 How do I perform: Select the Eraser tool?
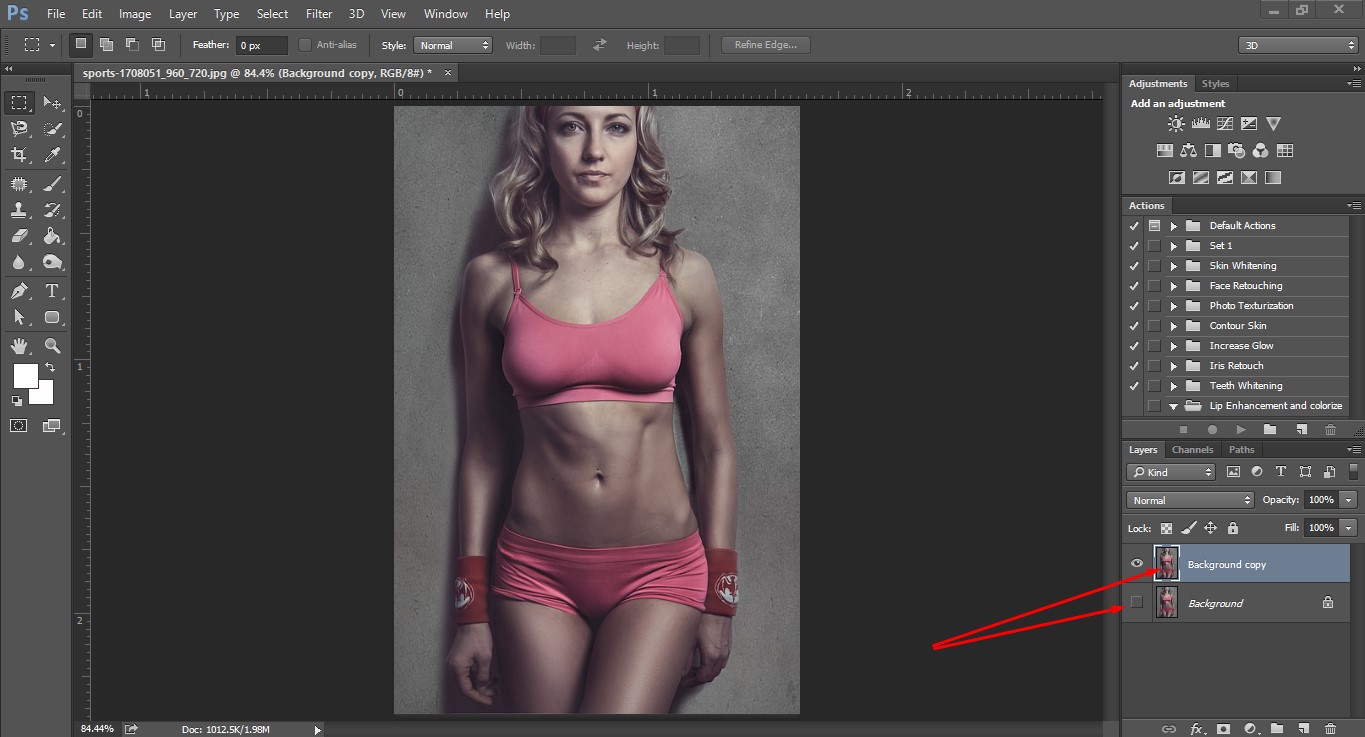tap(19, 236)
